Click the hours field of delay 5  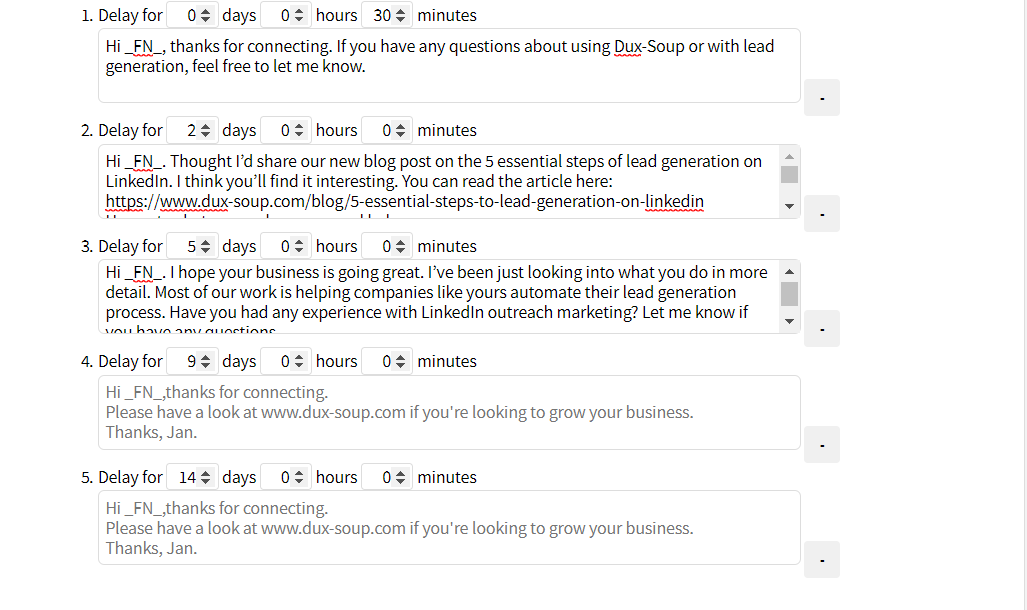pyautogui.click(x=285, y=477)
